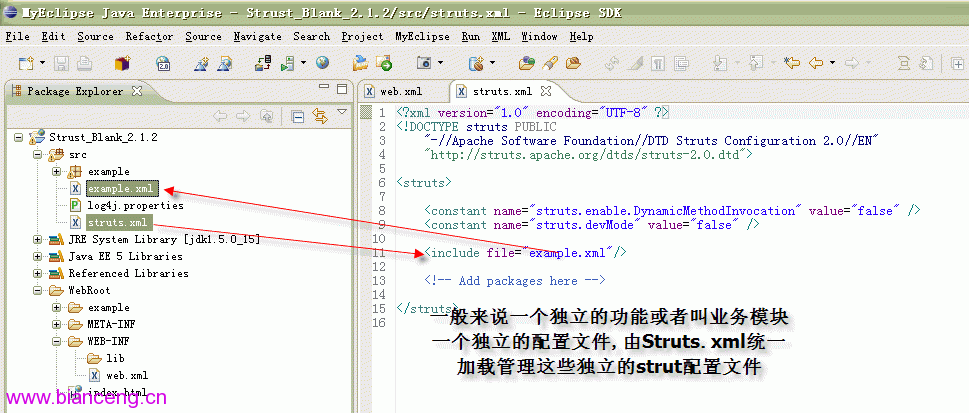Open the Window menu
Image resolution: width=969 pixels, height=413 pixels.
click(540, 36)
